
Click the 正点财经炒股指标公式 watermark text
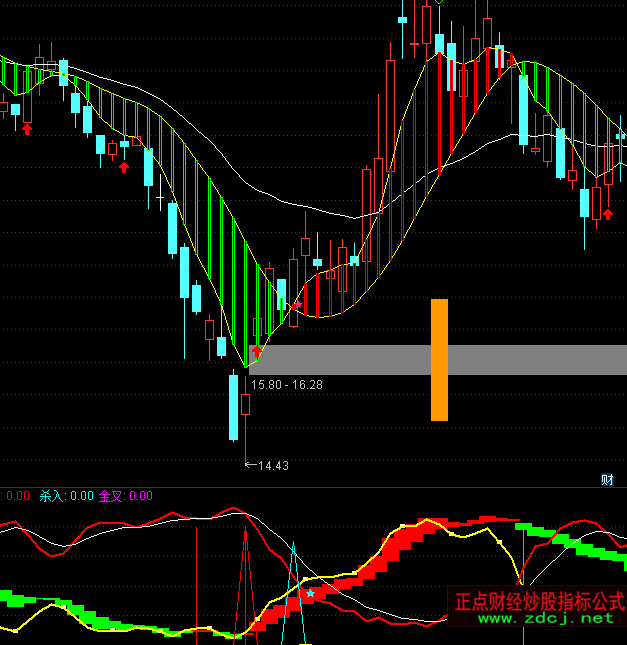click(539, 602)
